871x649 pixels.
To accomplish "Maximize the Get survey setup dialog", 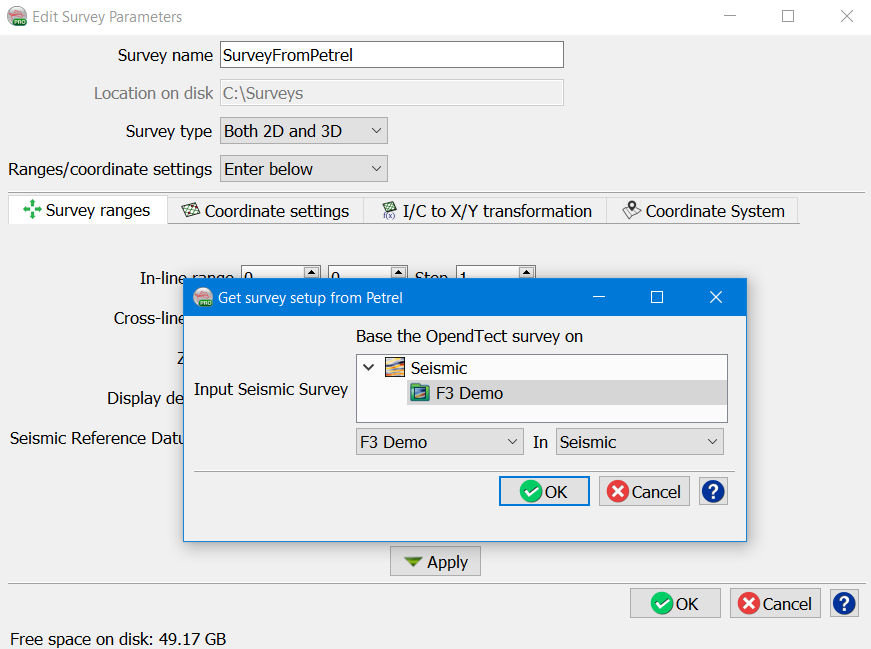I will pos(657,297).
